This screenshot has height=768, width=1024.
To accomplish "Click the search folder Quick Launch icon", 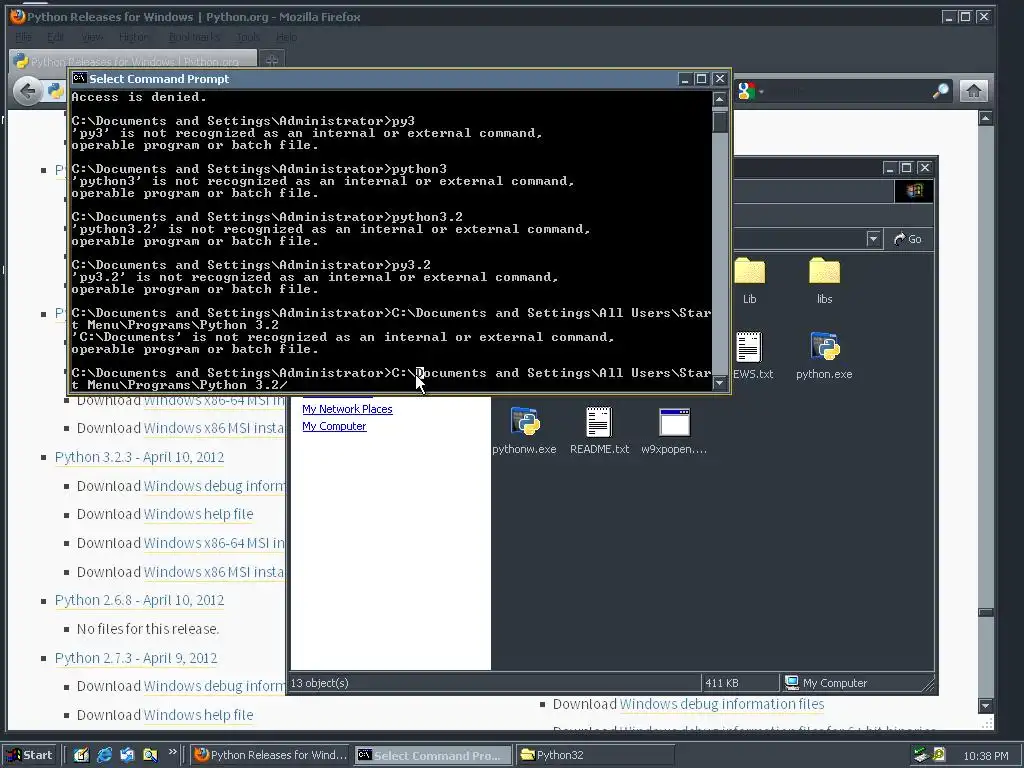I will tap(150, 755).
